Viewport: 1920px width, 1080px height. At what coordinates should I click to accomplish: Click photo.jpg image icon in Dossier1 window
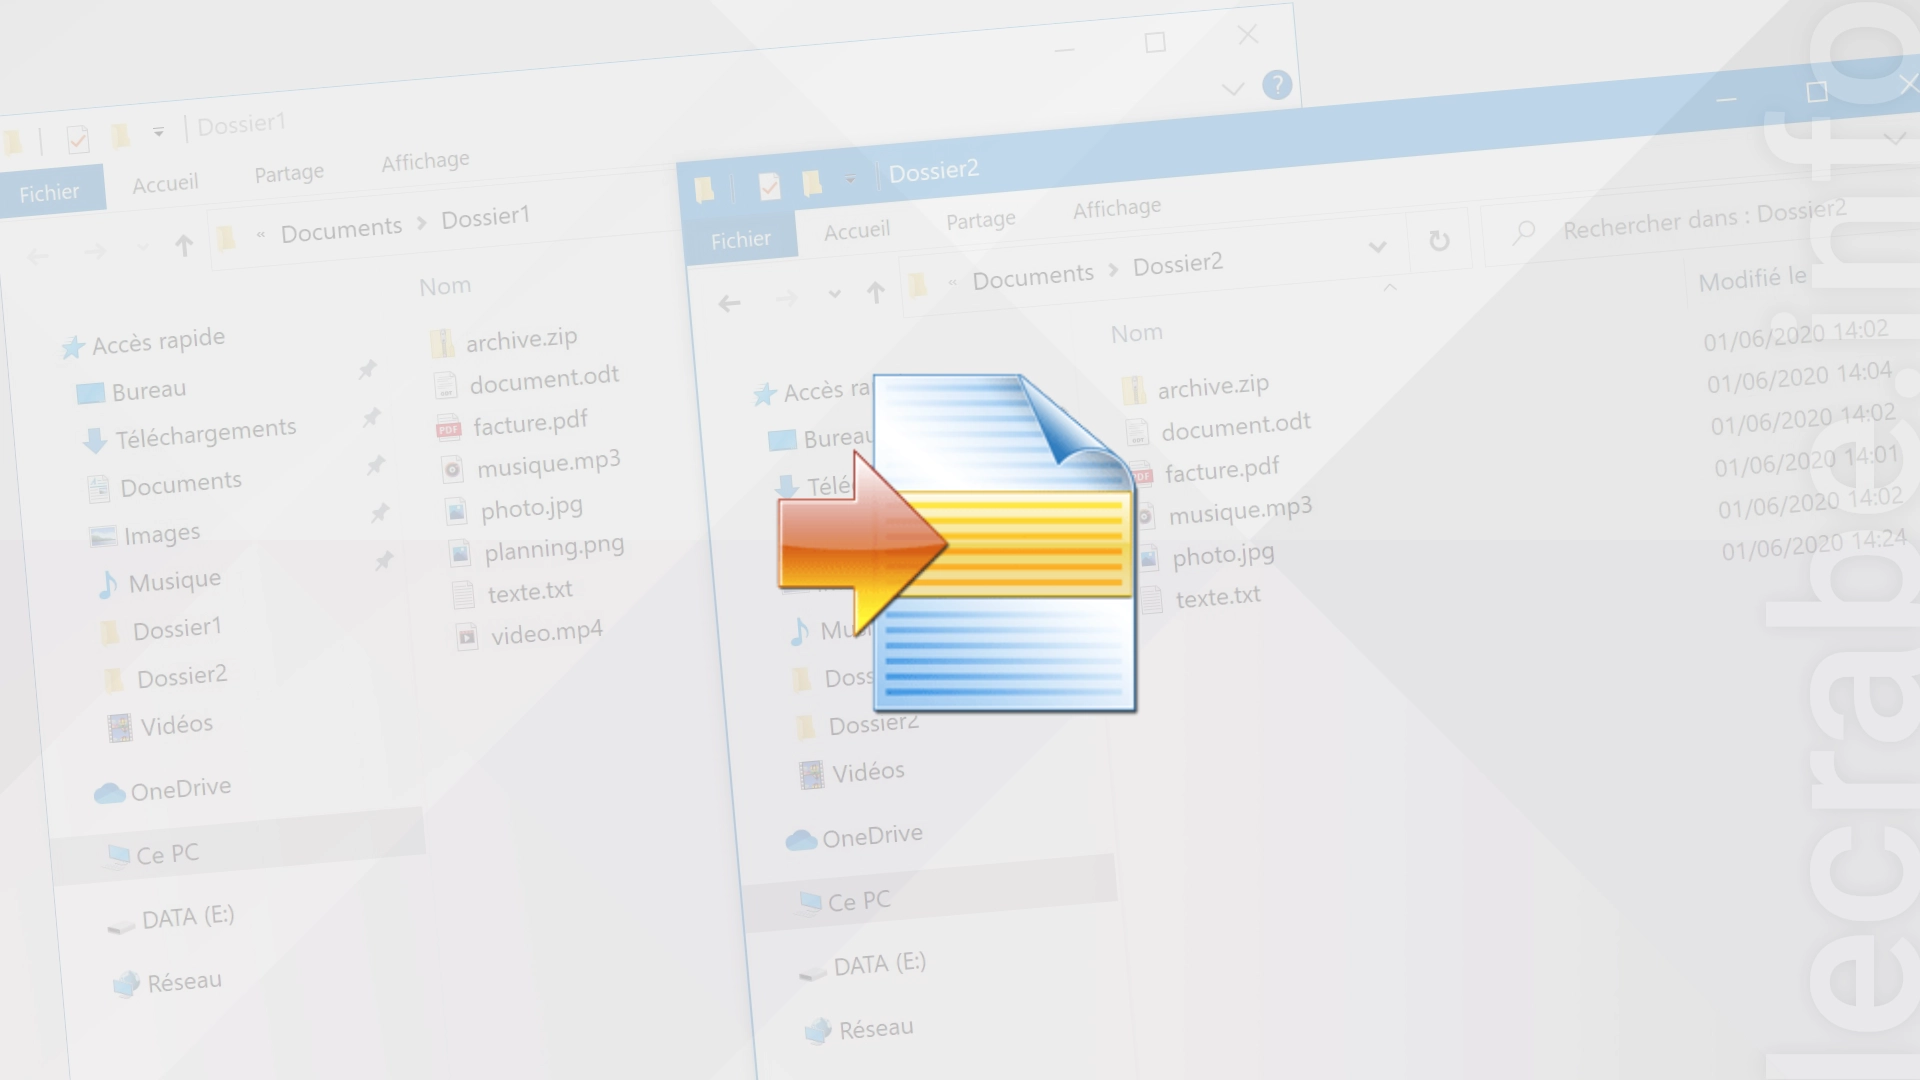click(456, 512)
